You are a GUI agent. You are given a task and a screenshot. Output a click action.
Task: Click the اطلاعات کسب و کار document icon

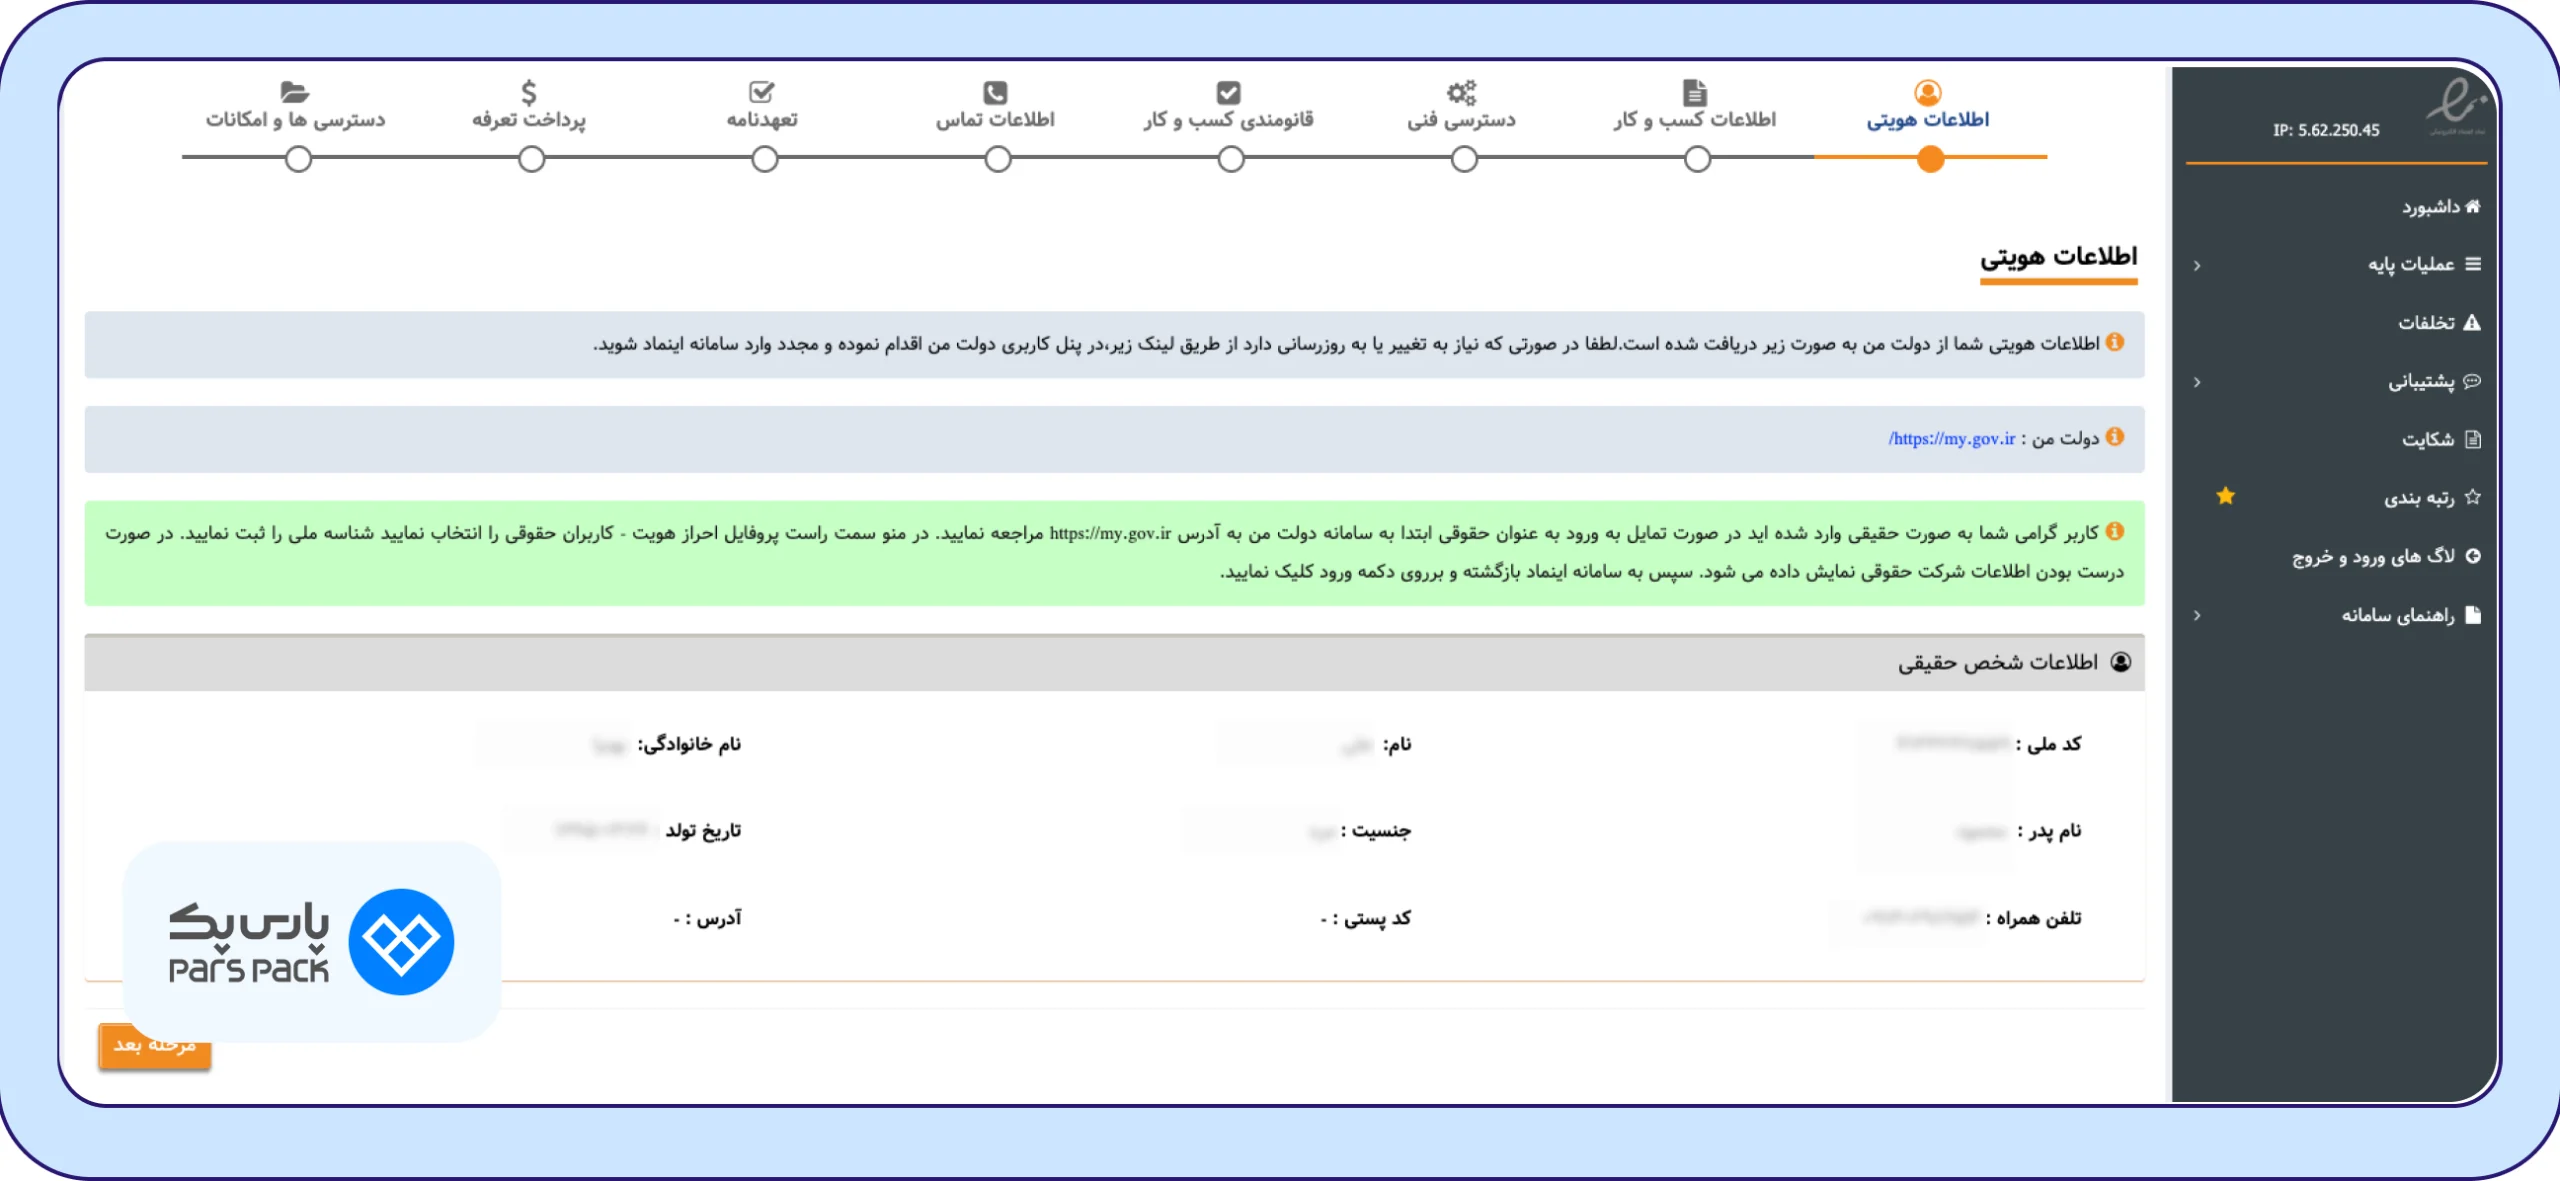[x=1695, y=93]
